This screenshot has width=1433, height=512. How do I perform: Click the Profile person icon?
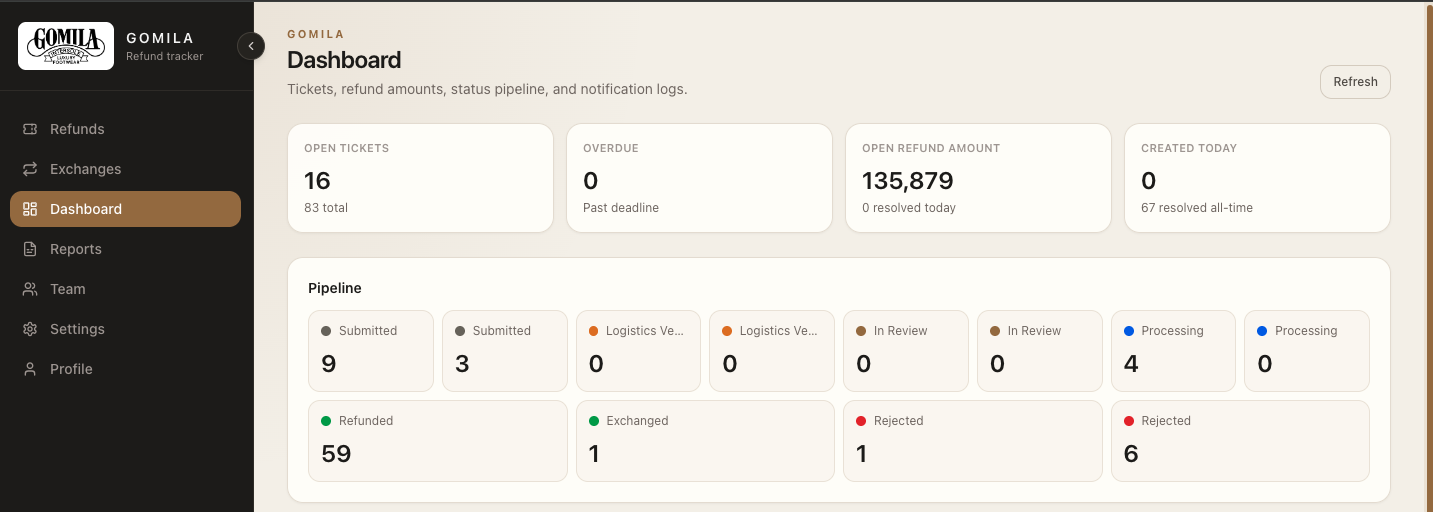[x=30, y=369]
